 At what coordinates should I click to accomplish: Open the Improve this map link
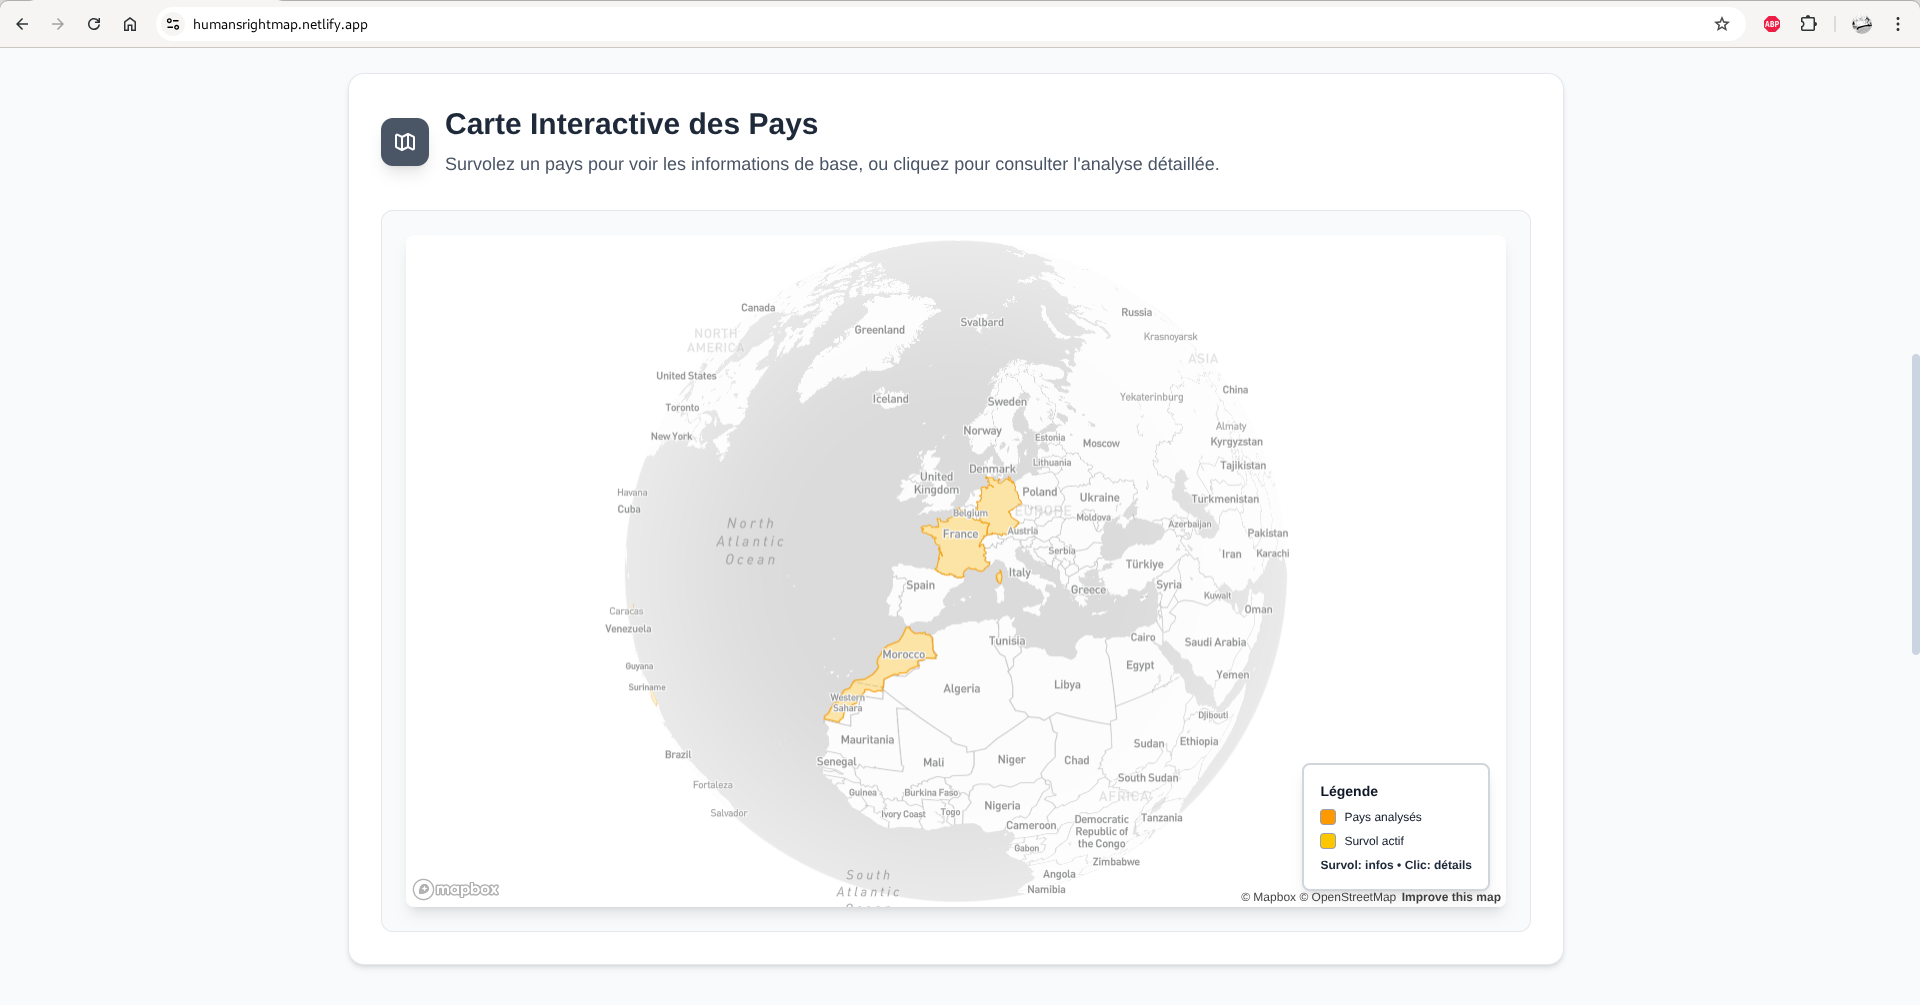coord(1450,897)
